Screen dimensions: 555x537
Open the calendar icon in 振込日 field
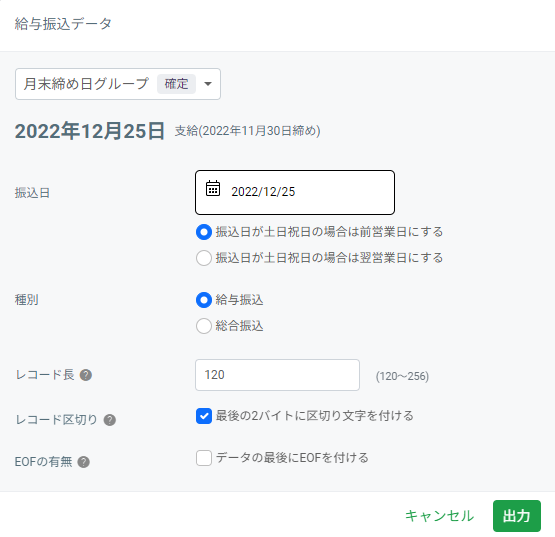[213, 188]
